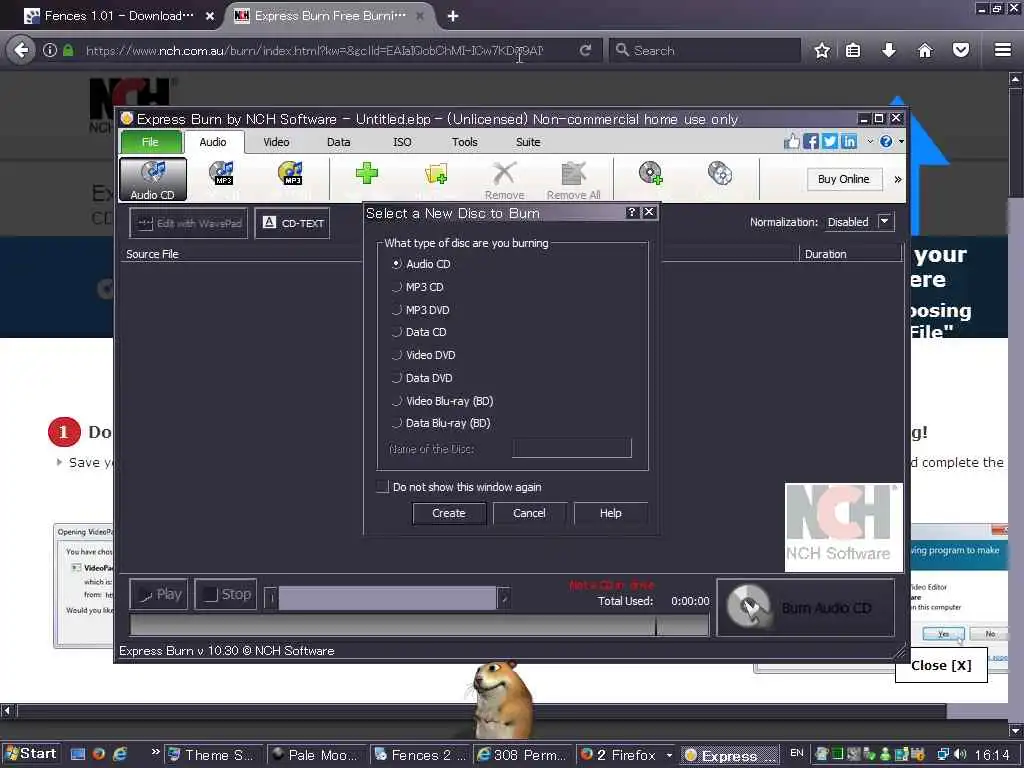
Task: Select the Data CD radio button
Action: 396,332
